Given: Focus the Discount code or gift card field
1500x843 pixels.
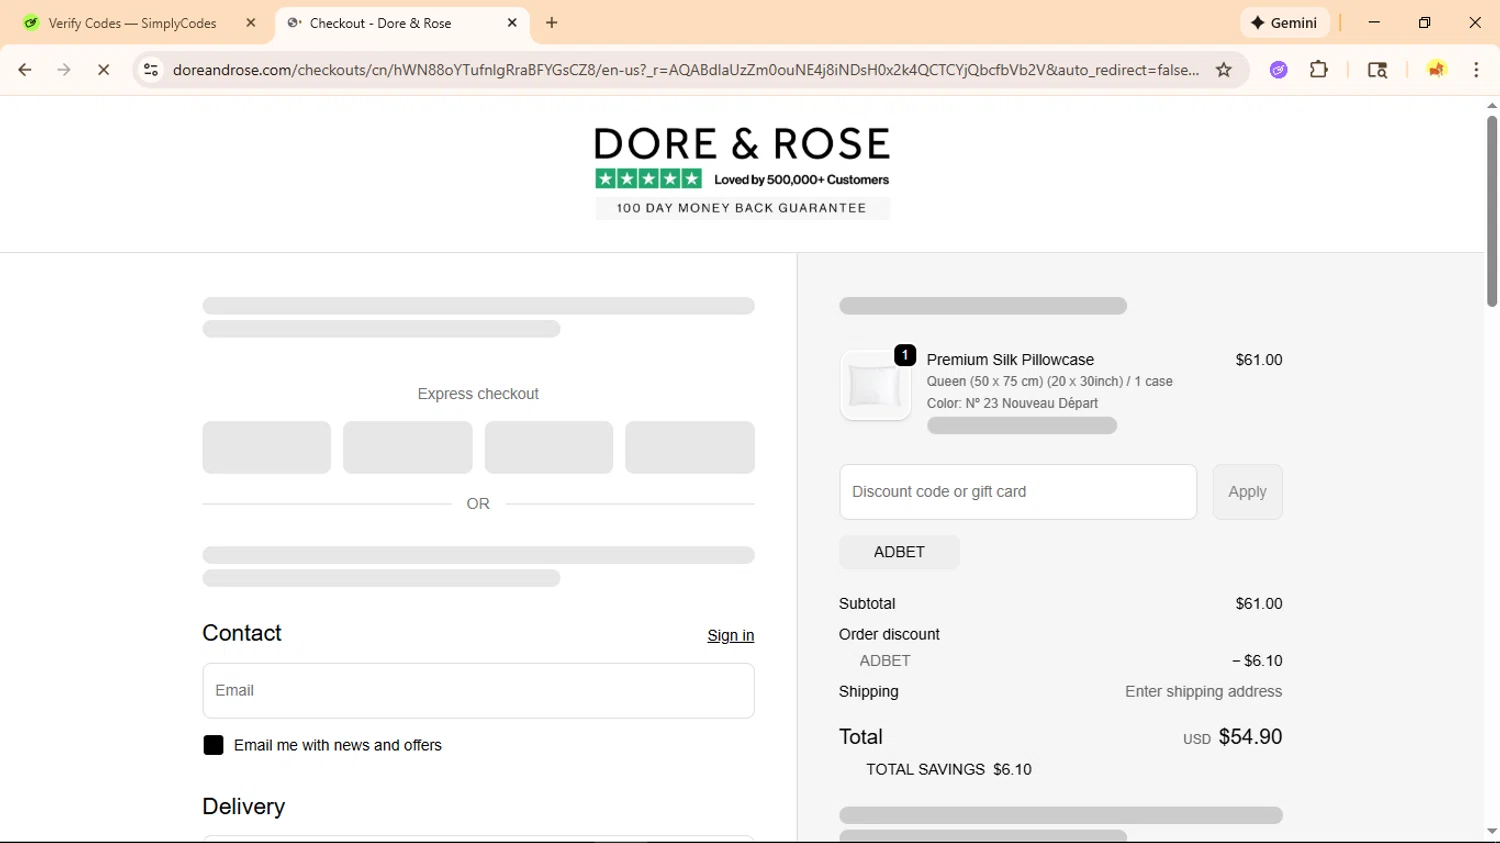Looking at the screenshot, I should pyautogui.click(x=1018, y=492).
